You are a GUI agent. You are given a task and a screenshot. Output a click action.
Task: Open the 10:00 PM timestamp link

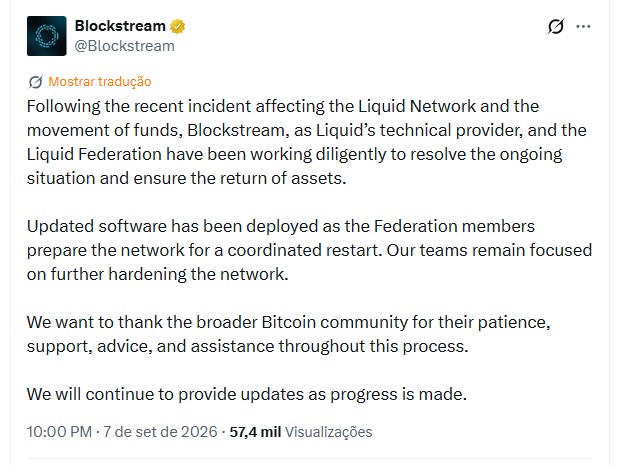click(59, 432)
